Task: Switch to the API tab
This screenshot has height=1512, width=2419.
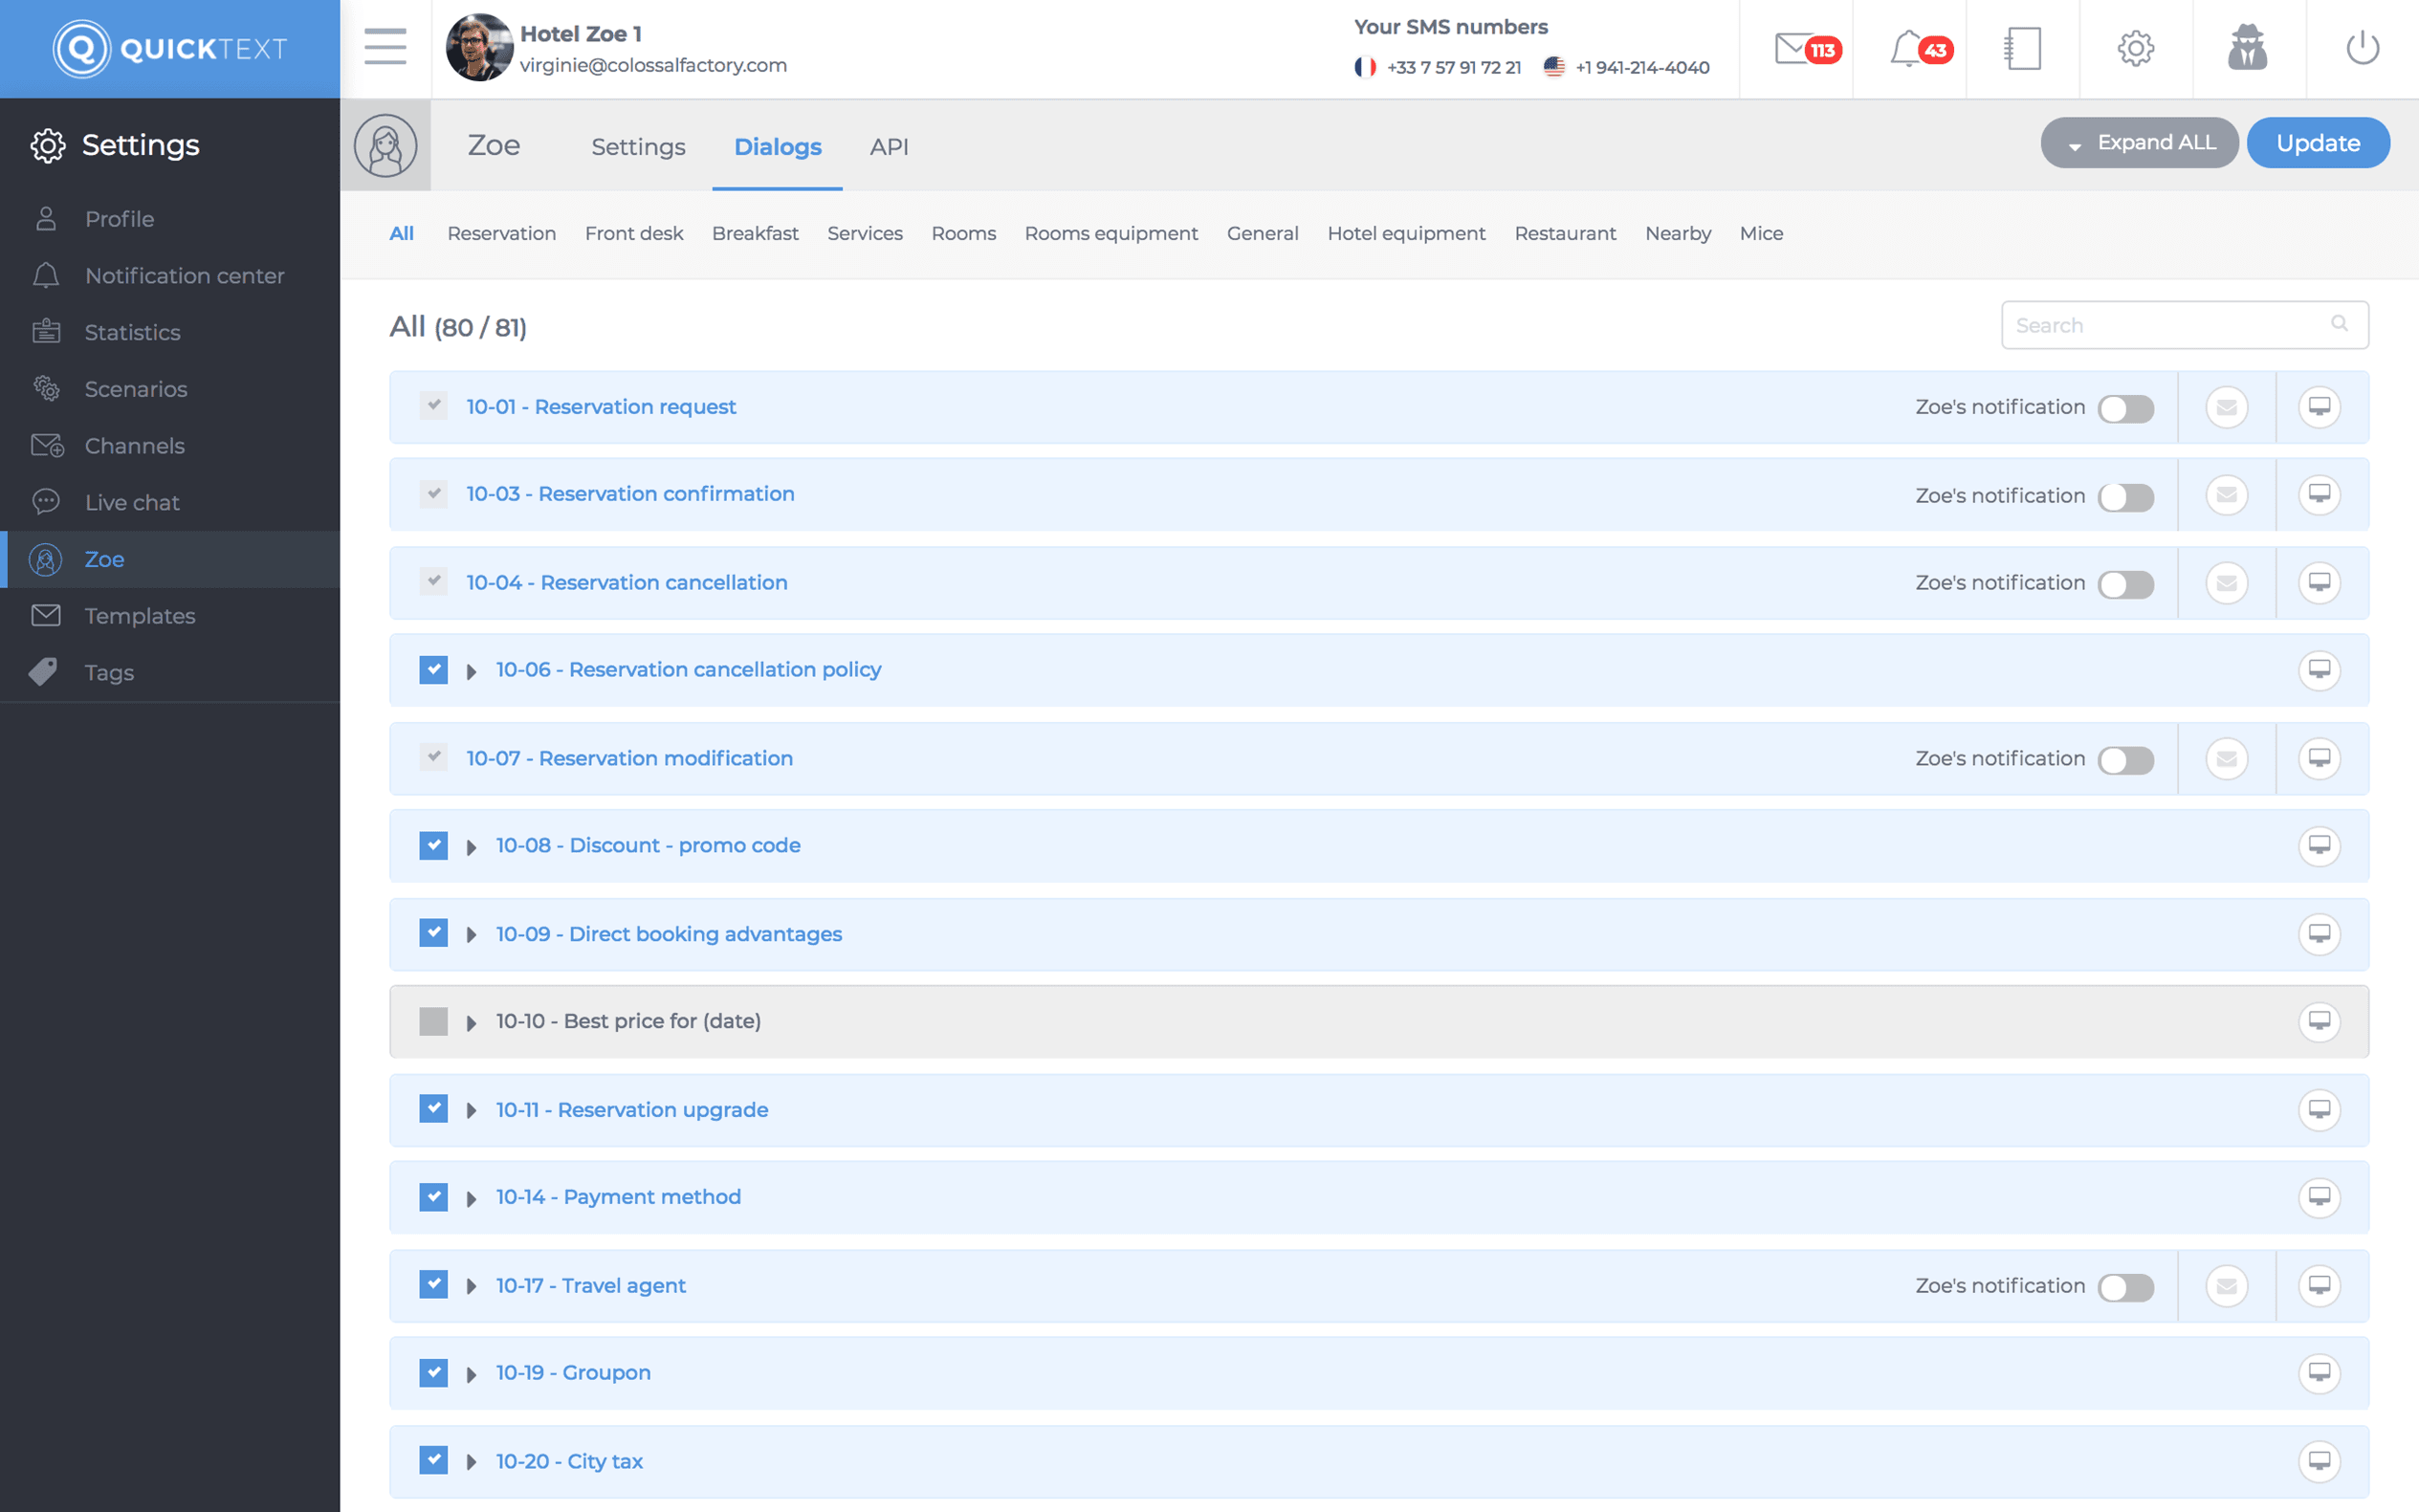Action: coord(888,147)
